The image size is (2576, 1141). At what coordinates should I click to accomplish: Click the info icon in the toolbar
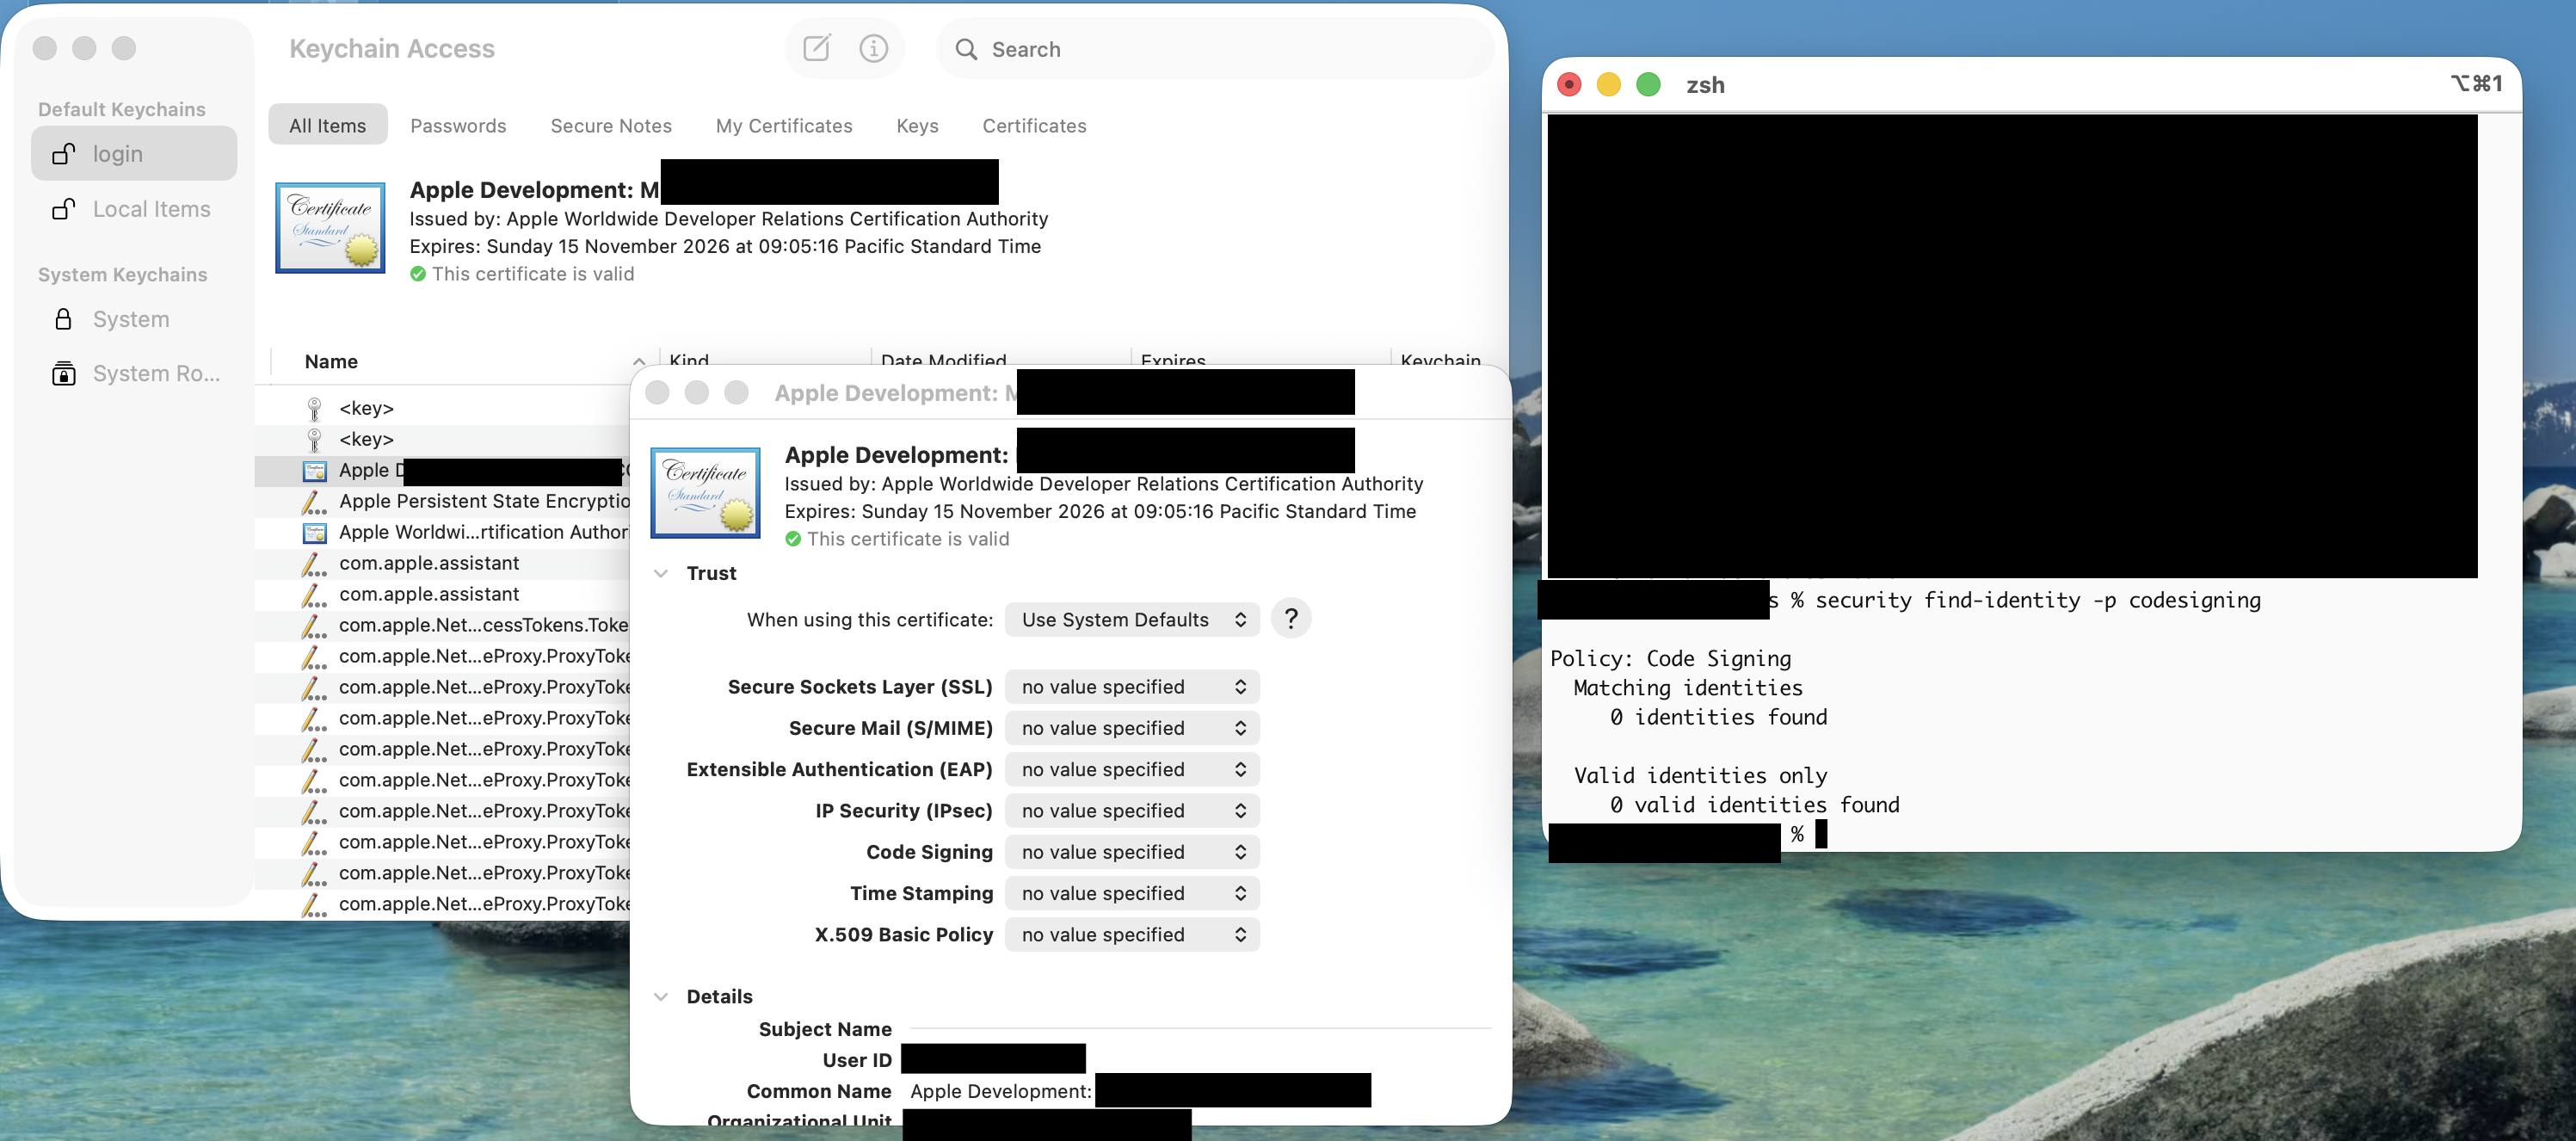tap(873, 48)
